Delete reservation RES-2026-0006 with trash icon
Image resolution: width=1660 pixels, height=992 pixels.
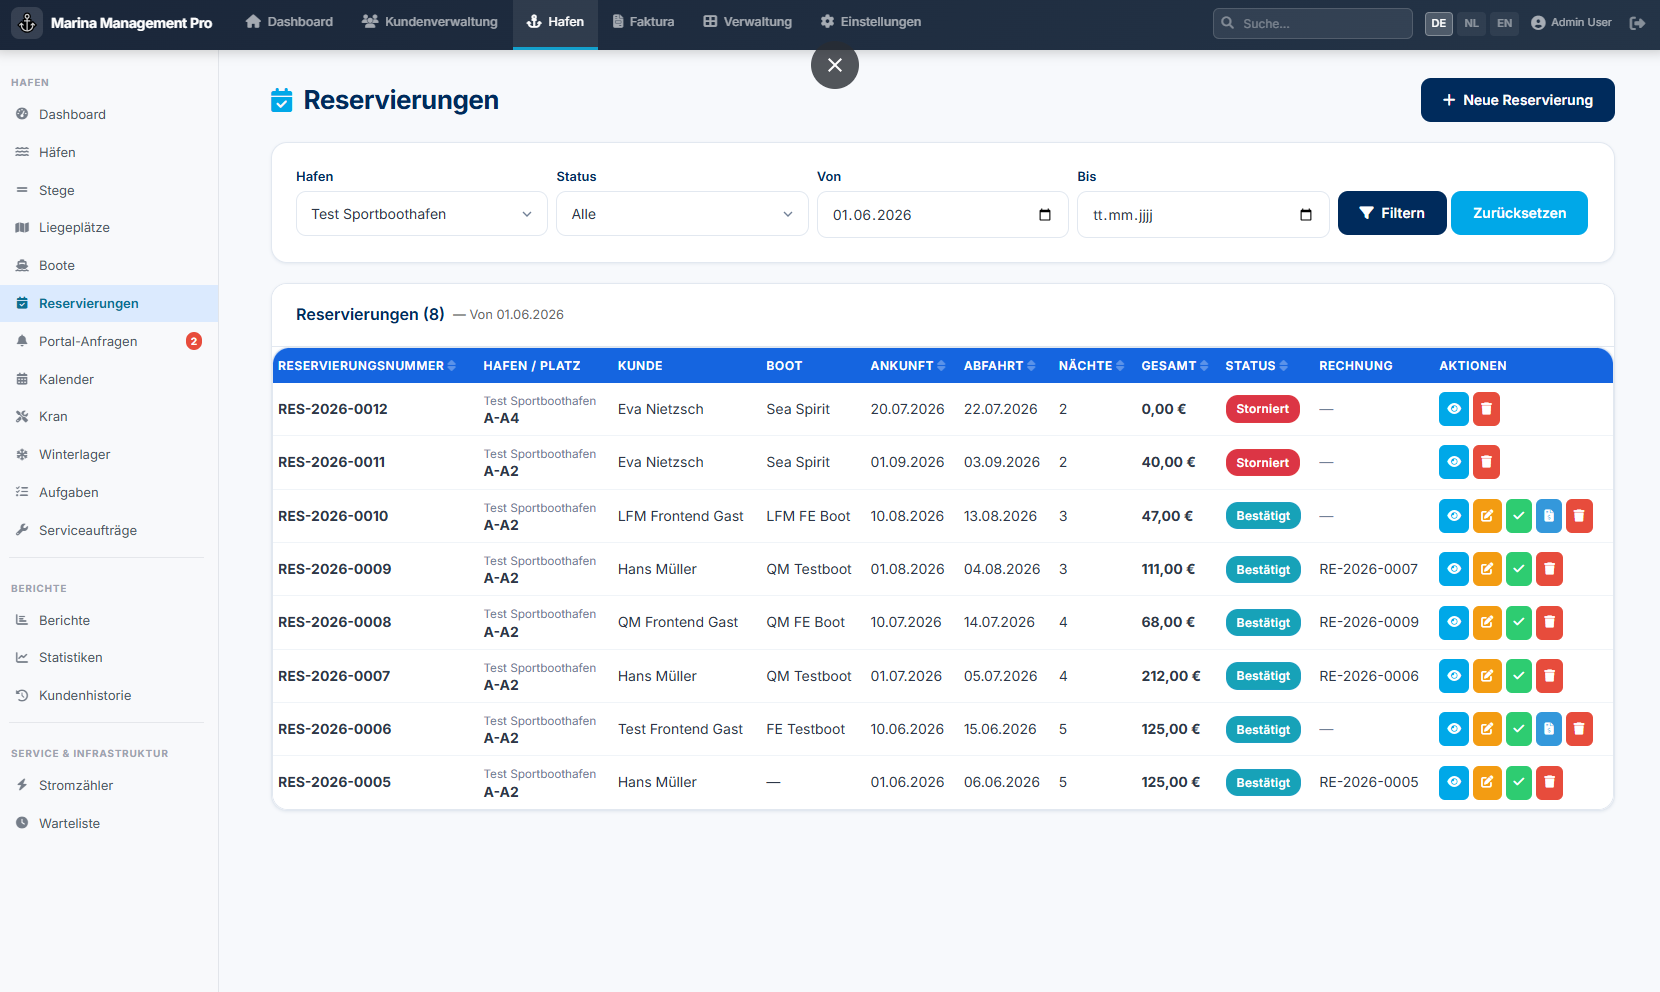(x=1579, y=729)
